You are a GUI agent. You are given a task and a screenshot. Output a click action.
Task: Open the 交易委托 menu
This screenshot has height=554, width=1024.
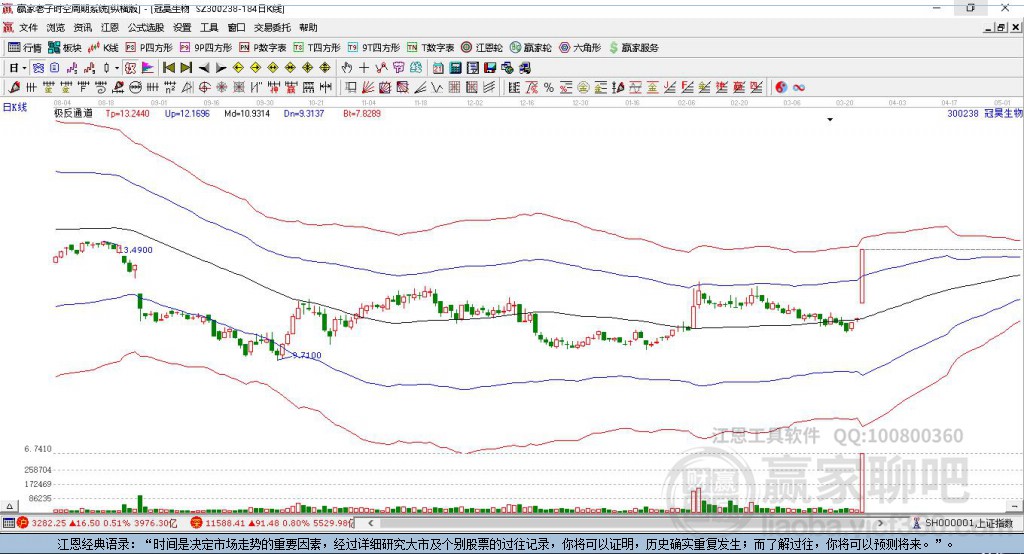coord(272,27)
